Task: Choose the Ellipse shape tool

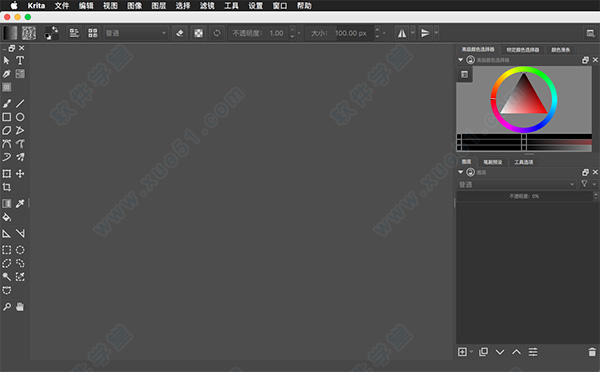Action: tap(20, 117)
